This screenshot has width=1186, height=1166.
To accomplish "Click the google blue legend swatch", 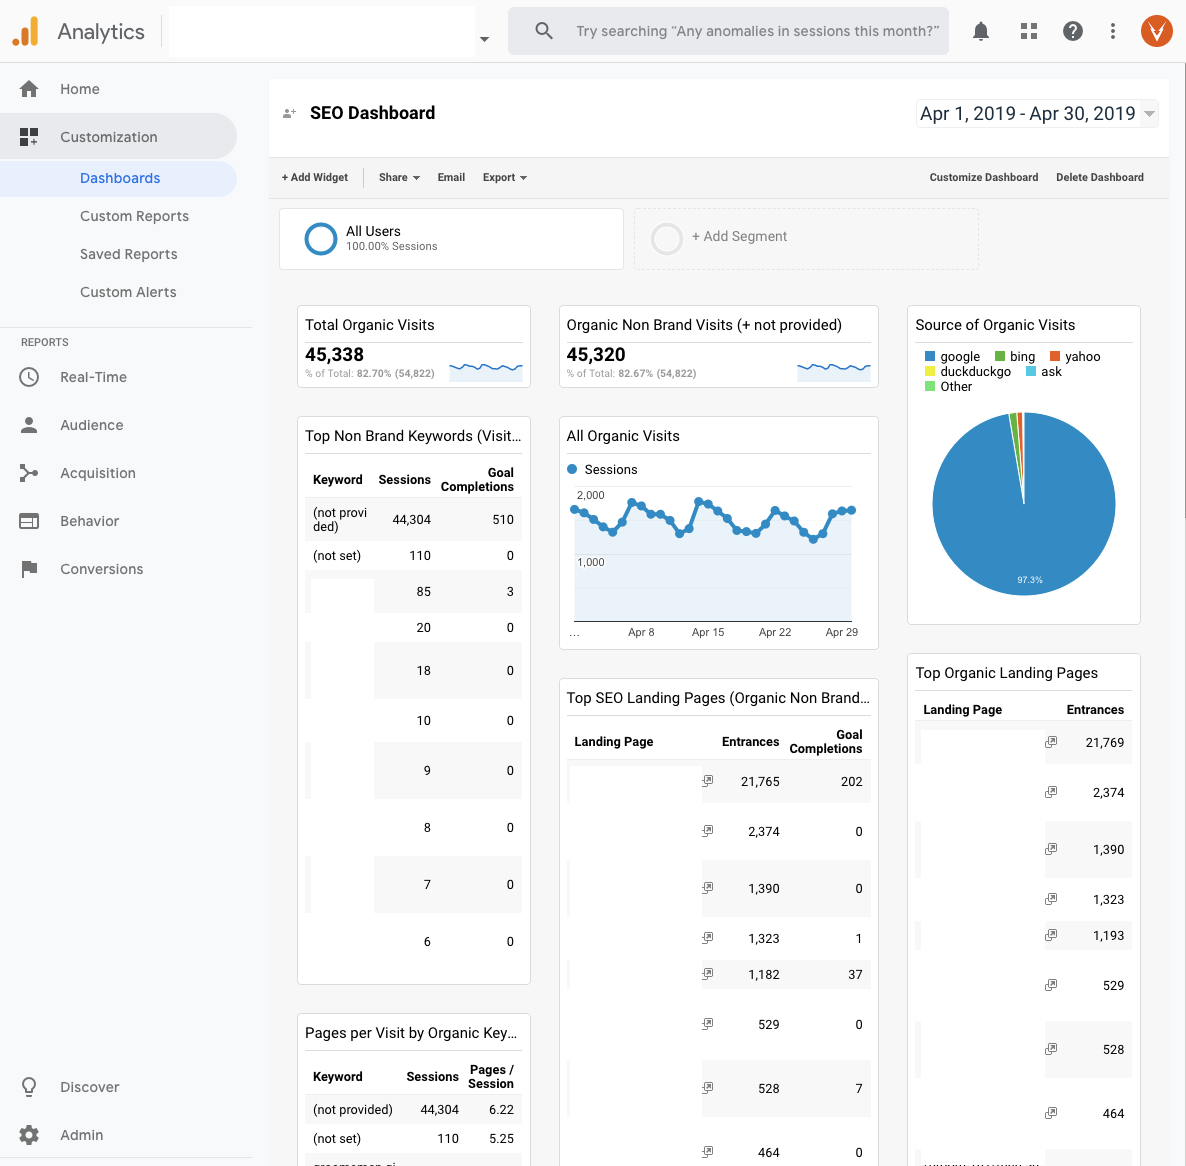I will (x=930, y=356).
